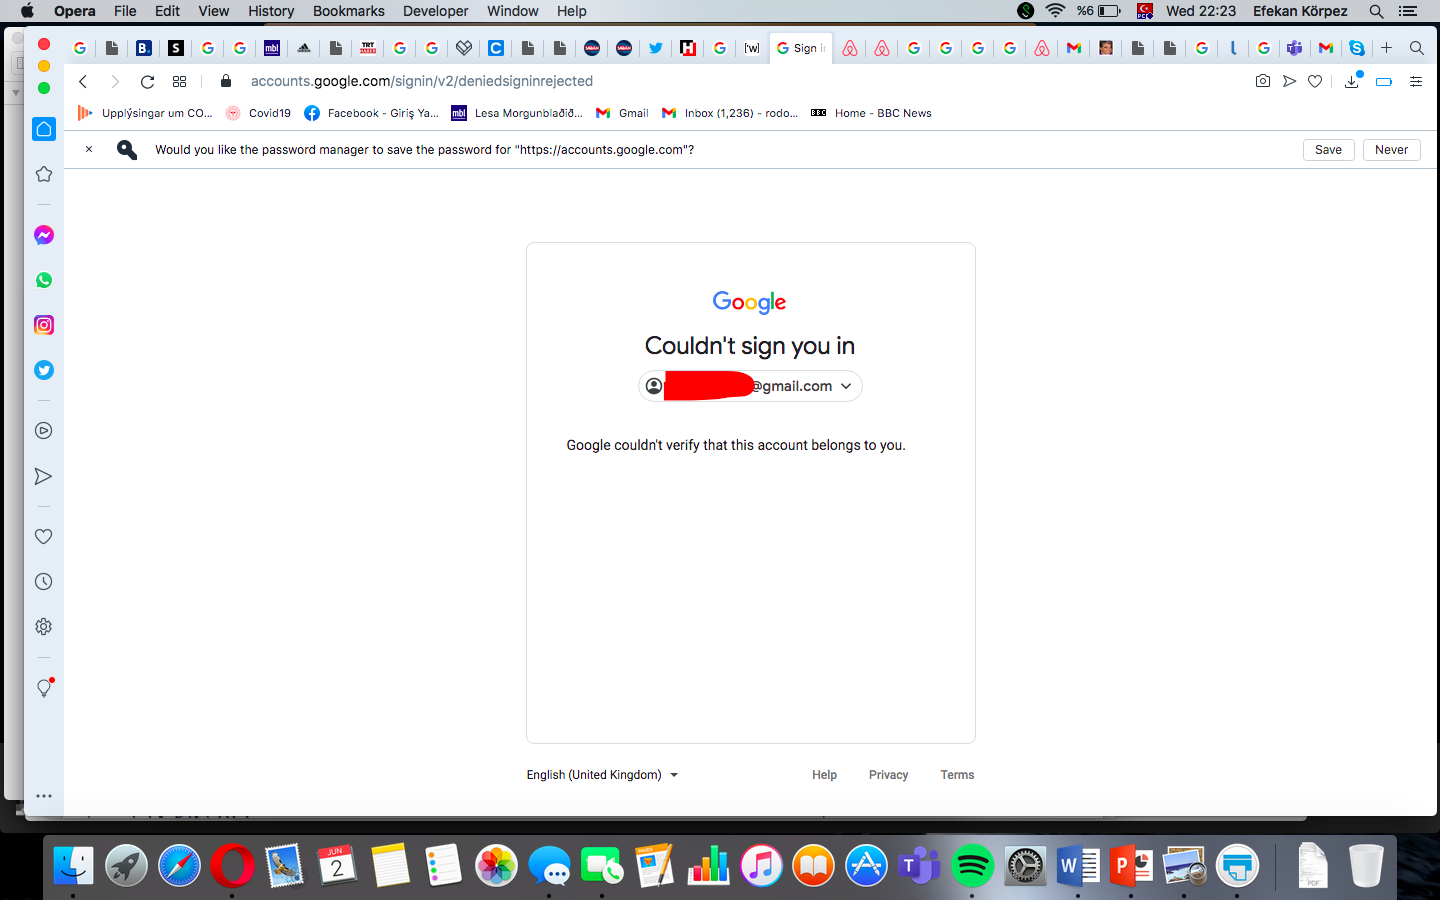1440x900 pixels.
Task: Open the History menu
Action: tap(271, 11)
